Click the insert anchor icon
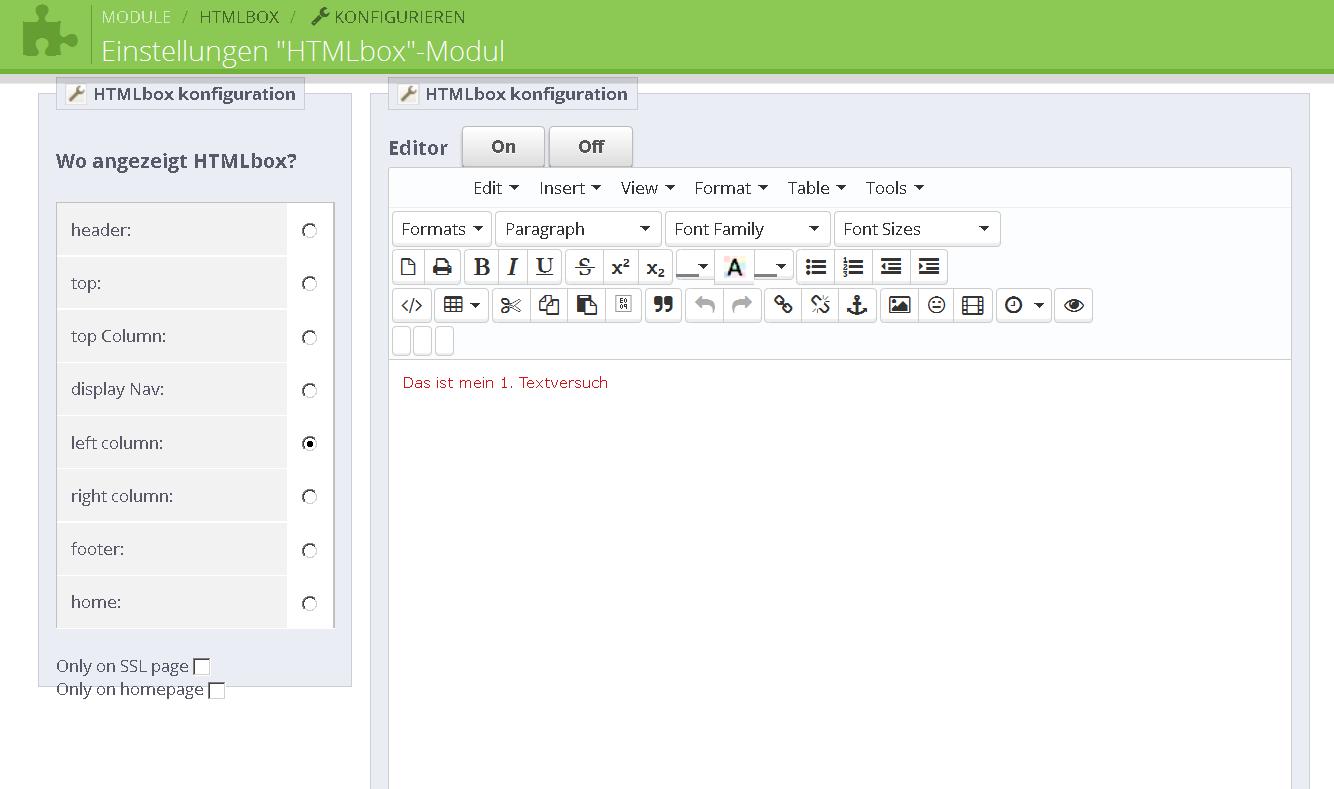The image size is (1334, 789). [x=857, y=305]
